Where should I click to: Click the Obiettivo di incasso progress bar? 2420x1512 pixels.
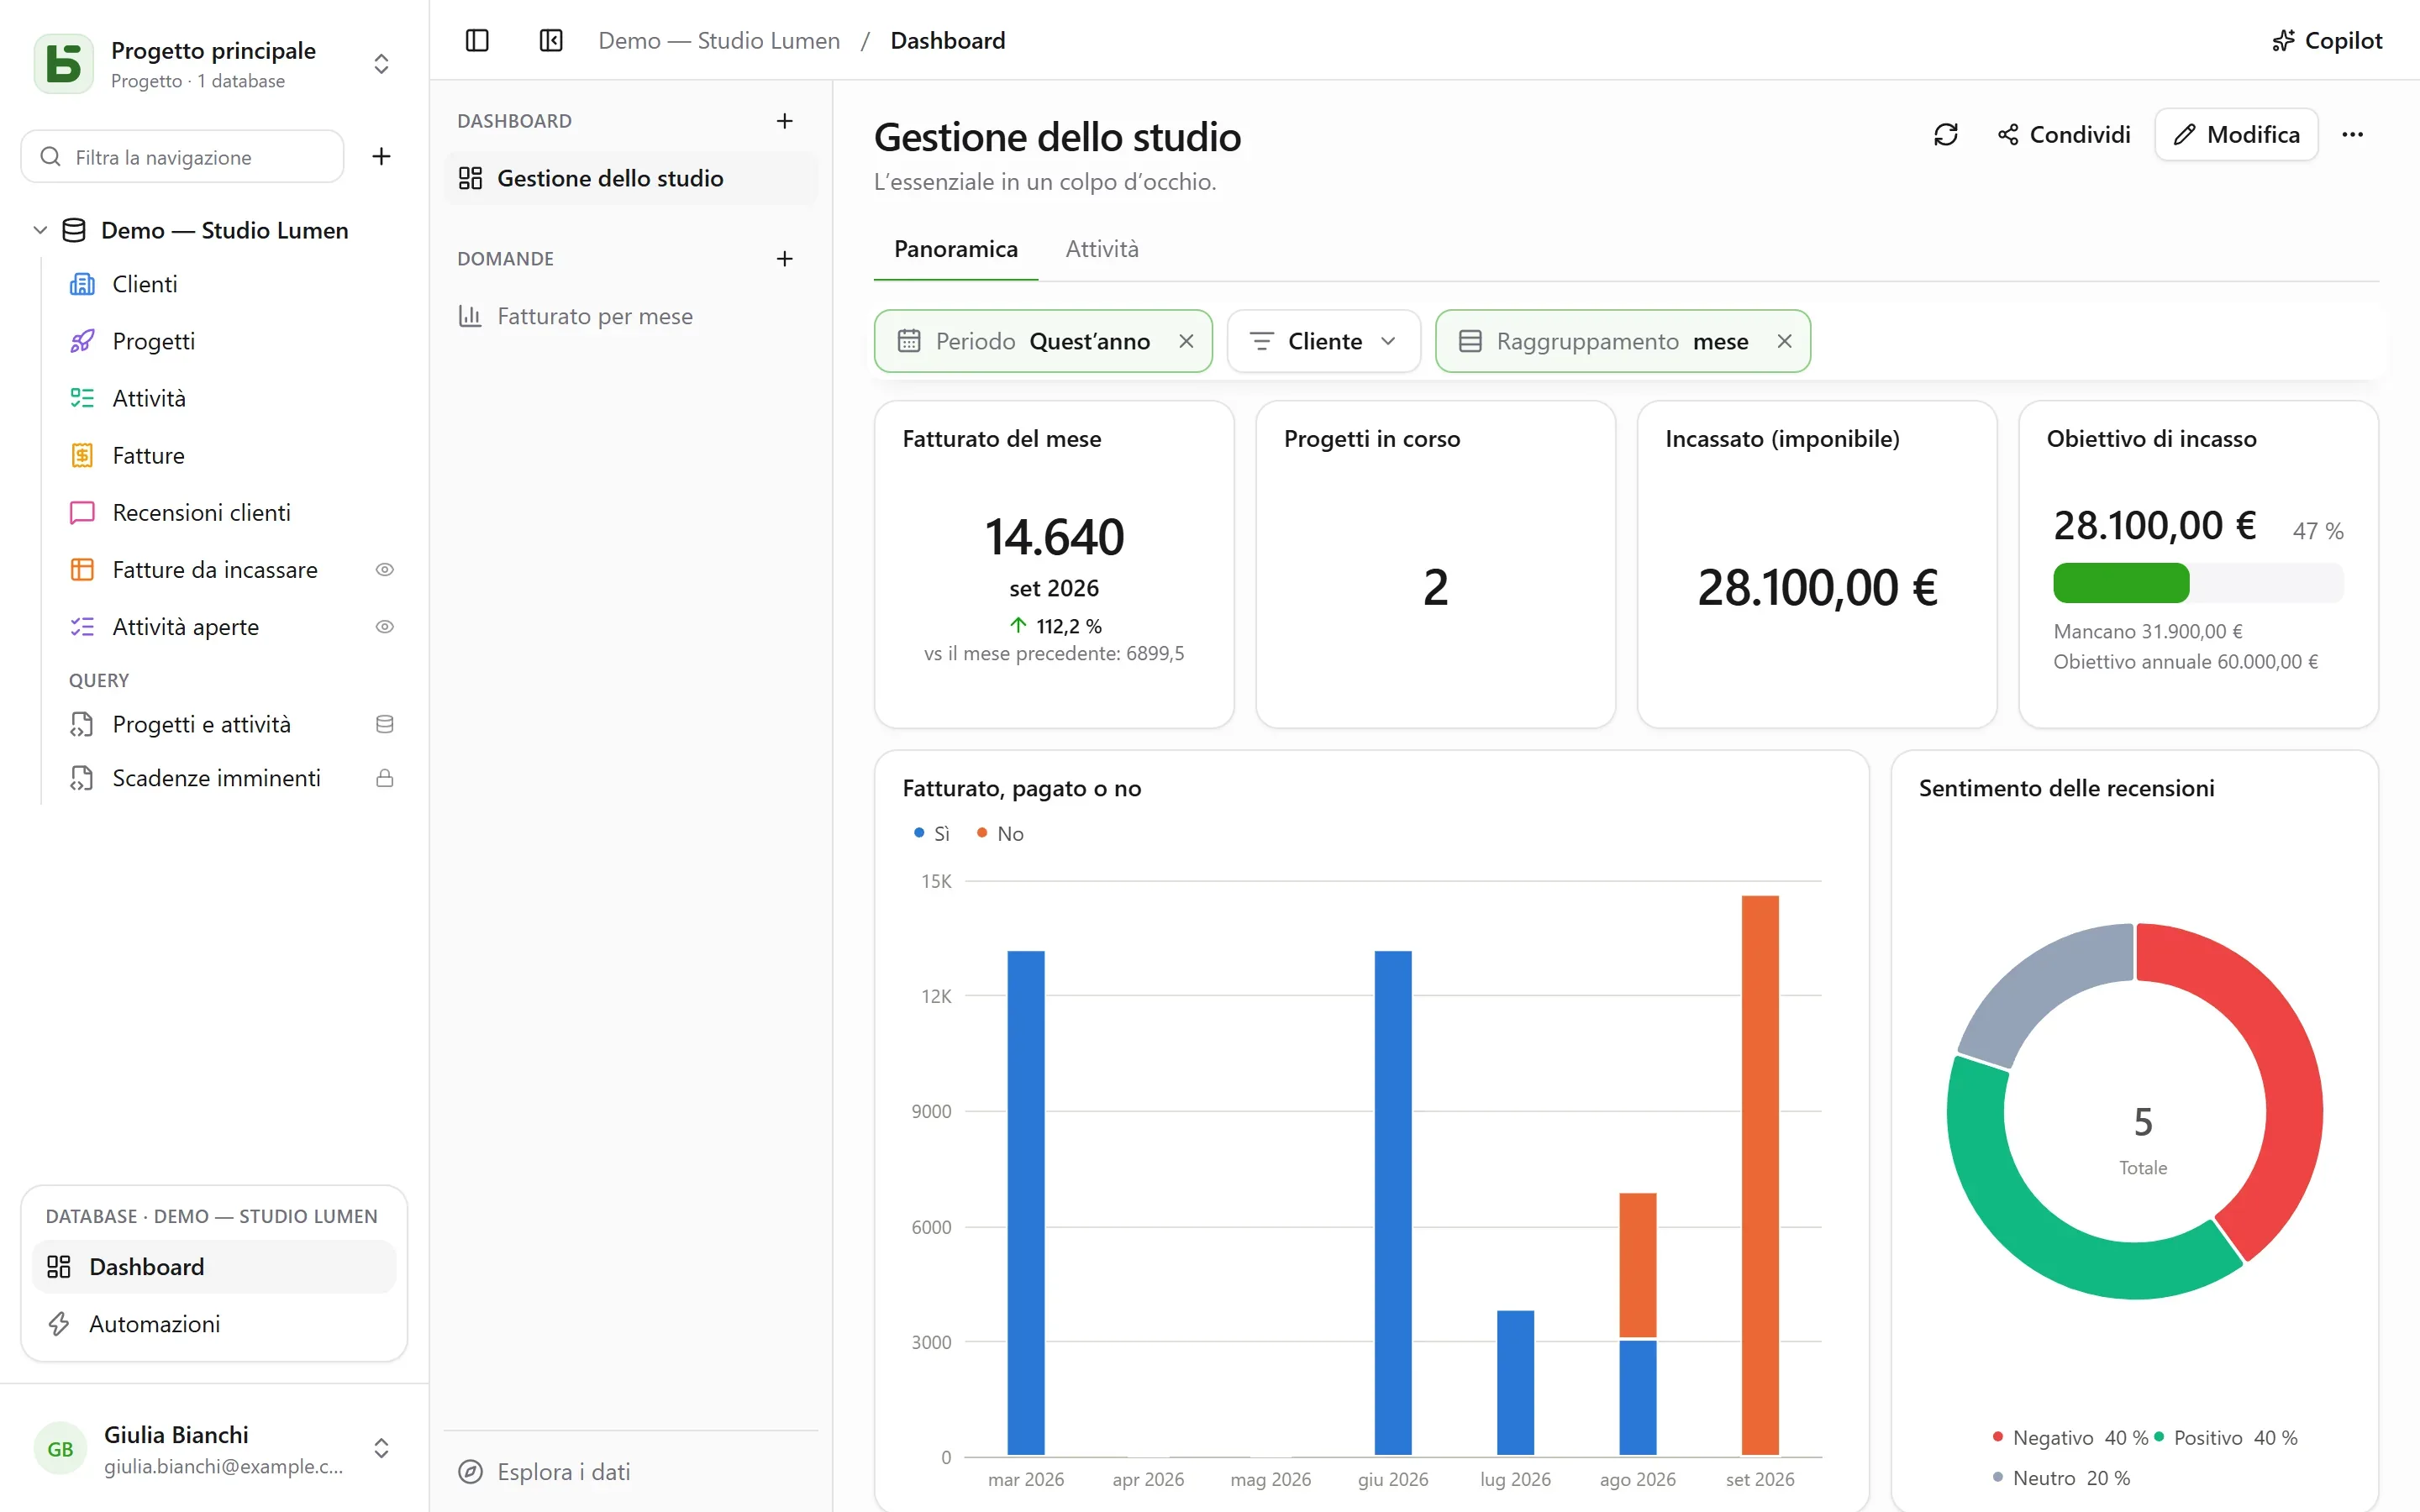[2198, 583]
